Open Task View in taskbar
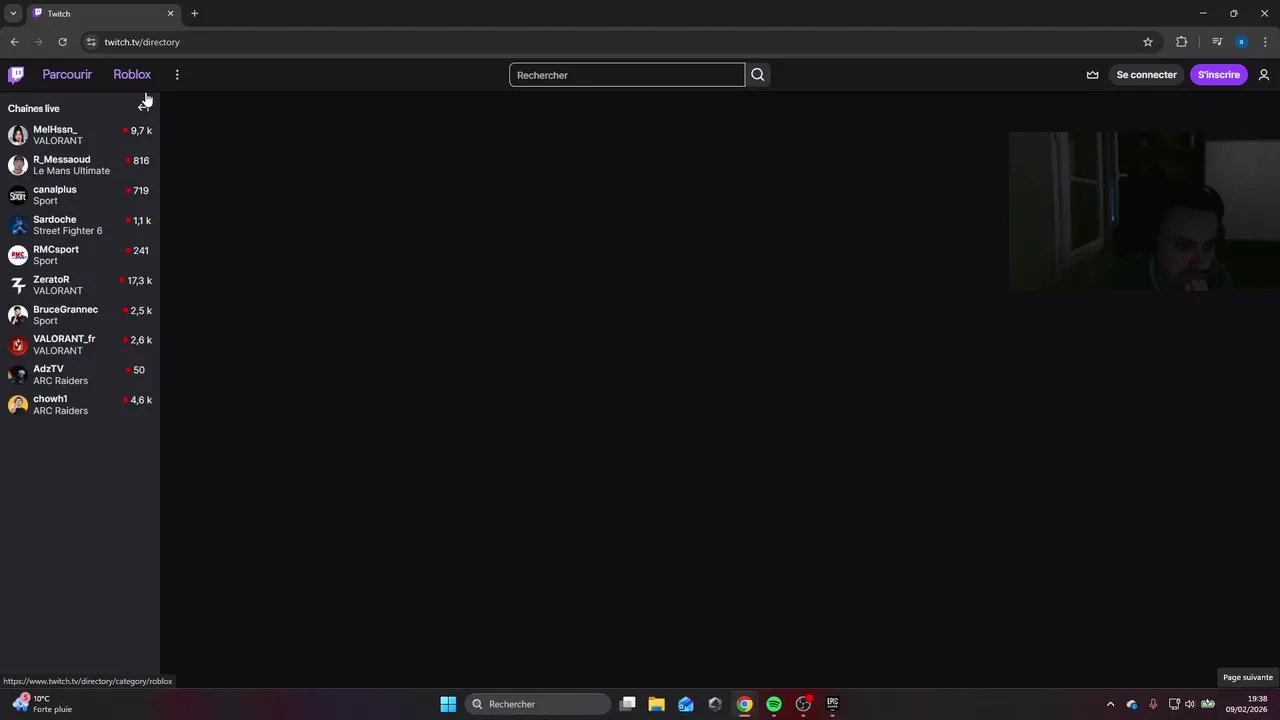1280x720 pixels. [x=627, y=704]
